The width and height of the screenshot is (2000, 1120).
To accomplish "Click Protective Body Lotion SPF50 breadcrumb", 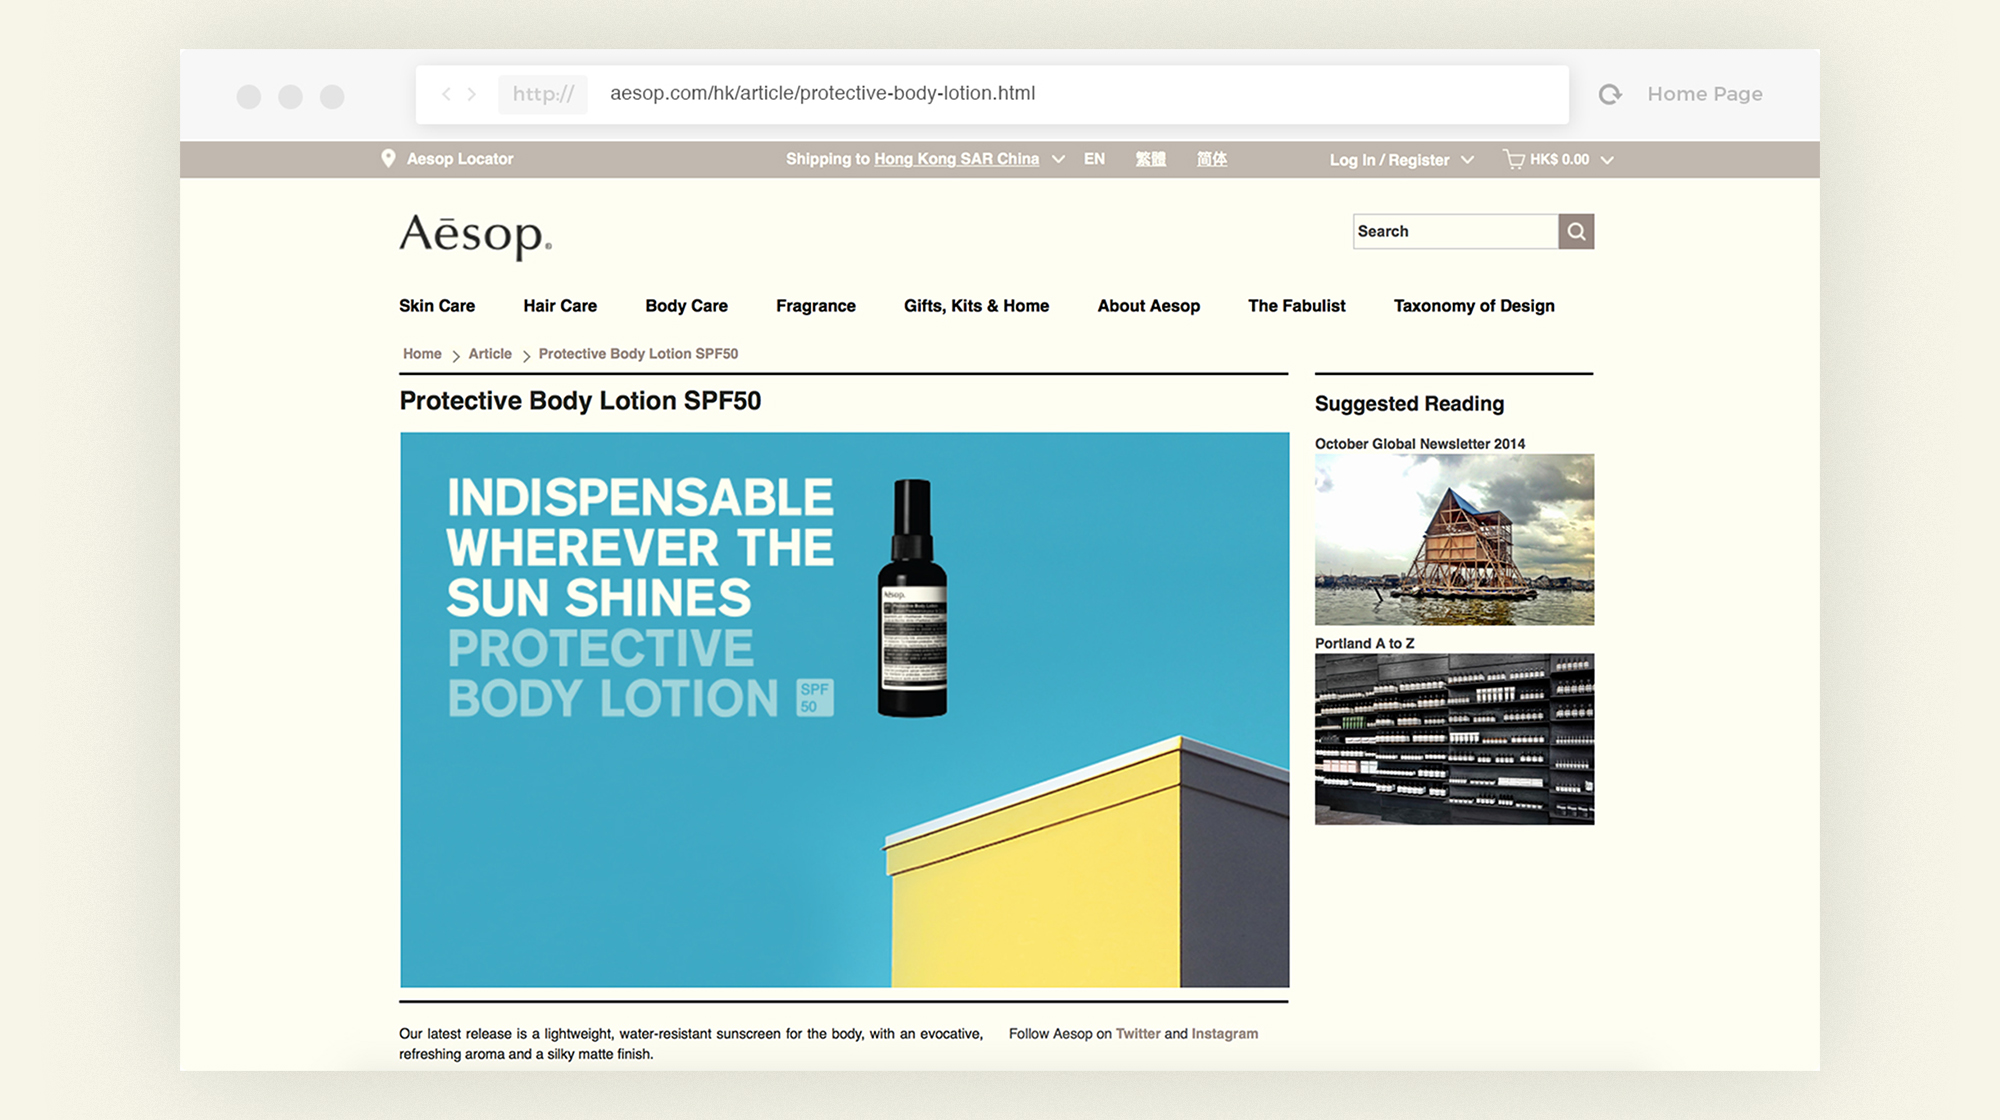I will [x=638, y=354].
